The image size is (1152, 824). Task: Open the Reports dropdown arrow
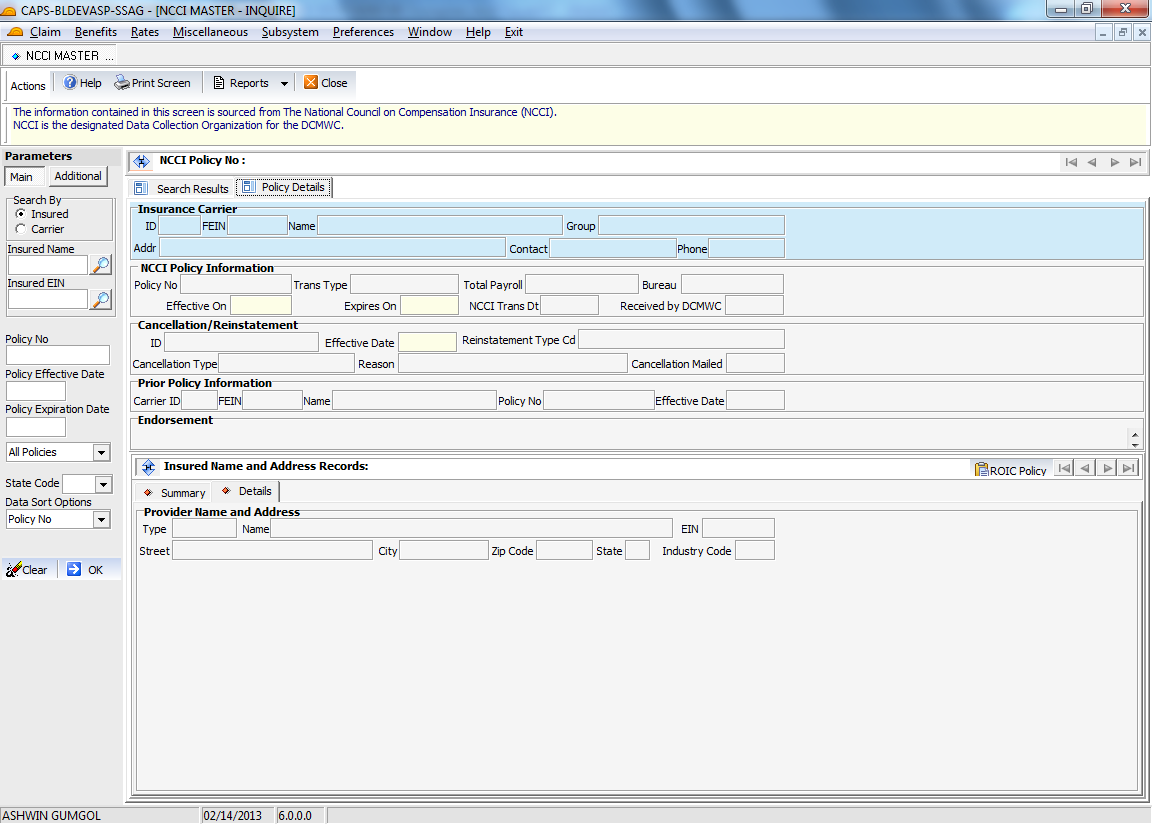[284, 84]
